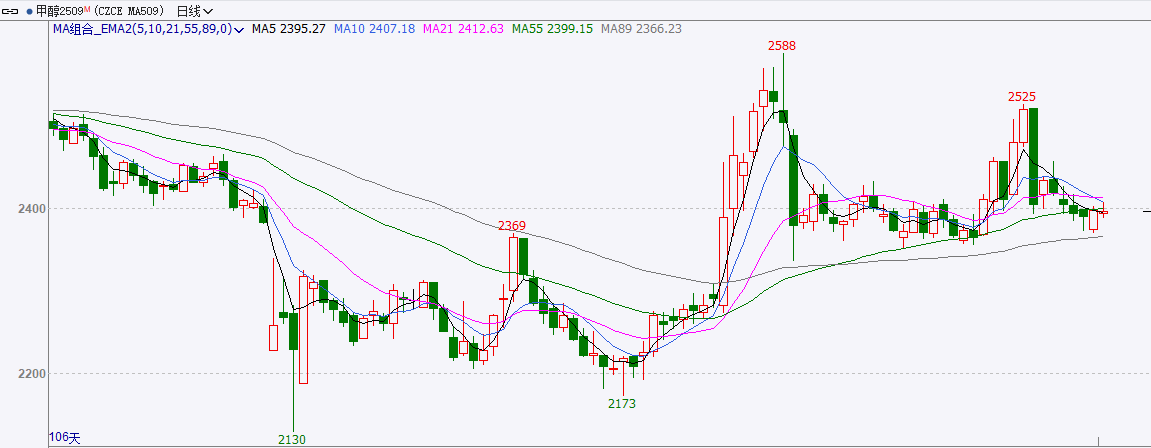This screenshot has width=1151, height=448.
Task: Click the 2525 peak price label
Action: pos(1022,96)
